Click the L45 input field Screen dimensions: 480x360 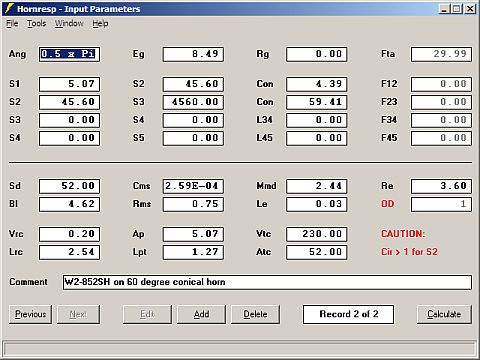tap(317, 138)
